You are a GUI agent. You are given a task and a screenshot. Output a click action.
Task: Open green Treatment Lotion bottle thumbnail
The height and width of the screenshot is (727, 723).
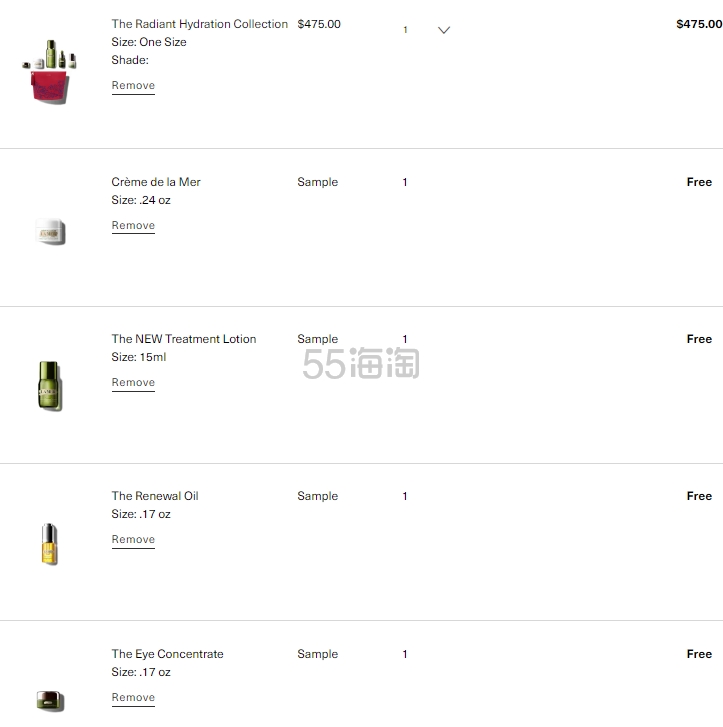(50, 386)
